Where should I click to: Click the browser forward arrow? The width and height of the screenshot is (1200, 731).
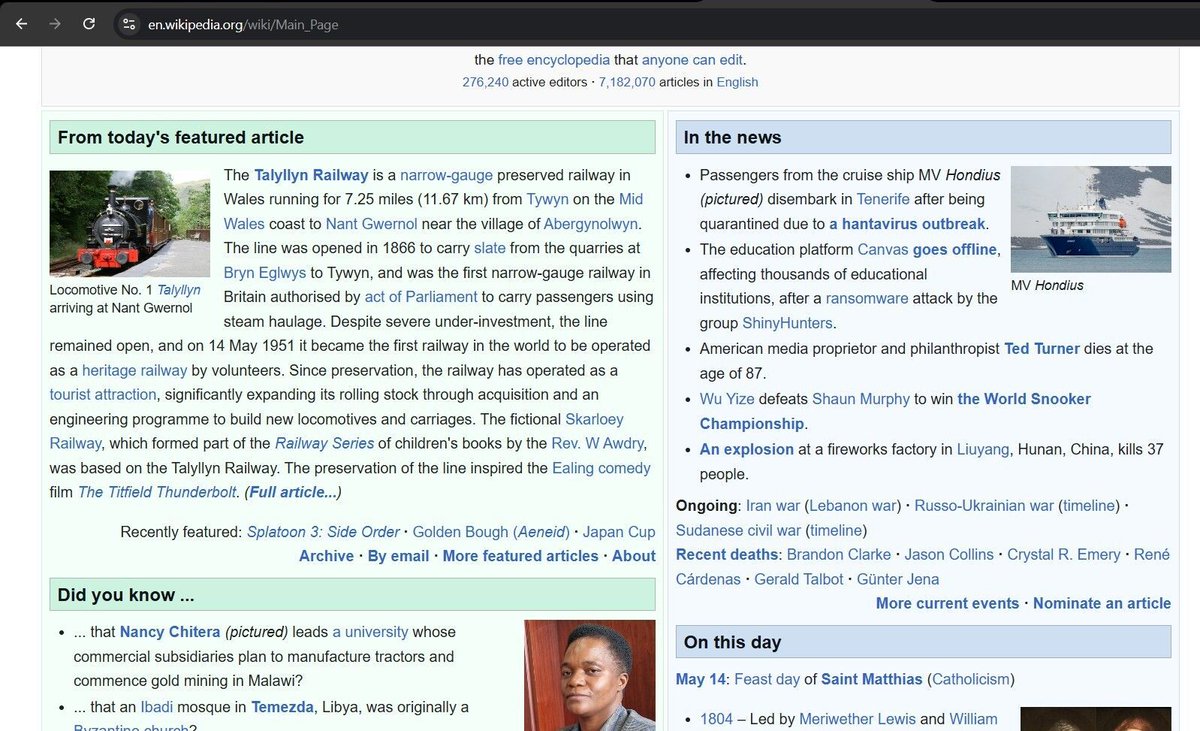54,24
